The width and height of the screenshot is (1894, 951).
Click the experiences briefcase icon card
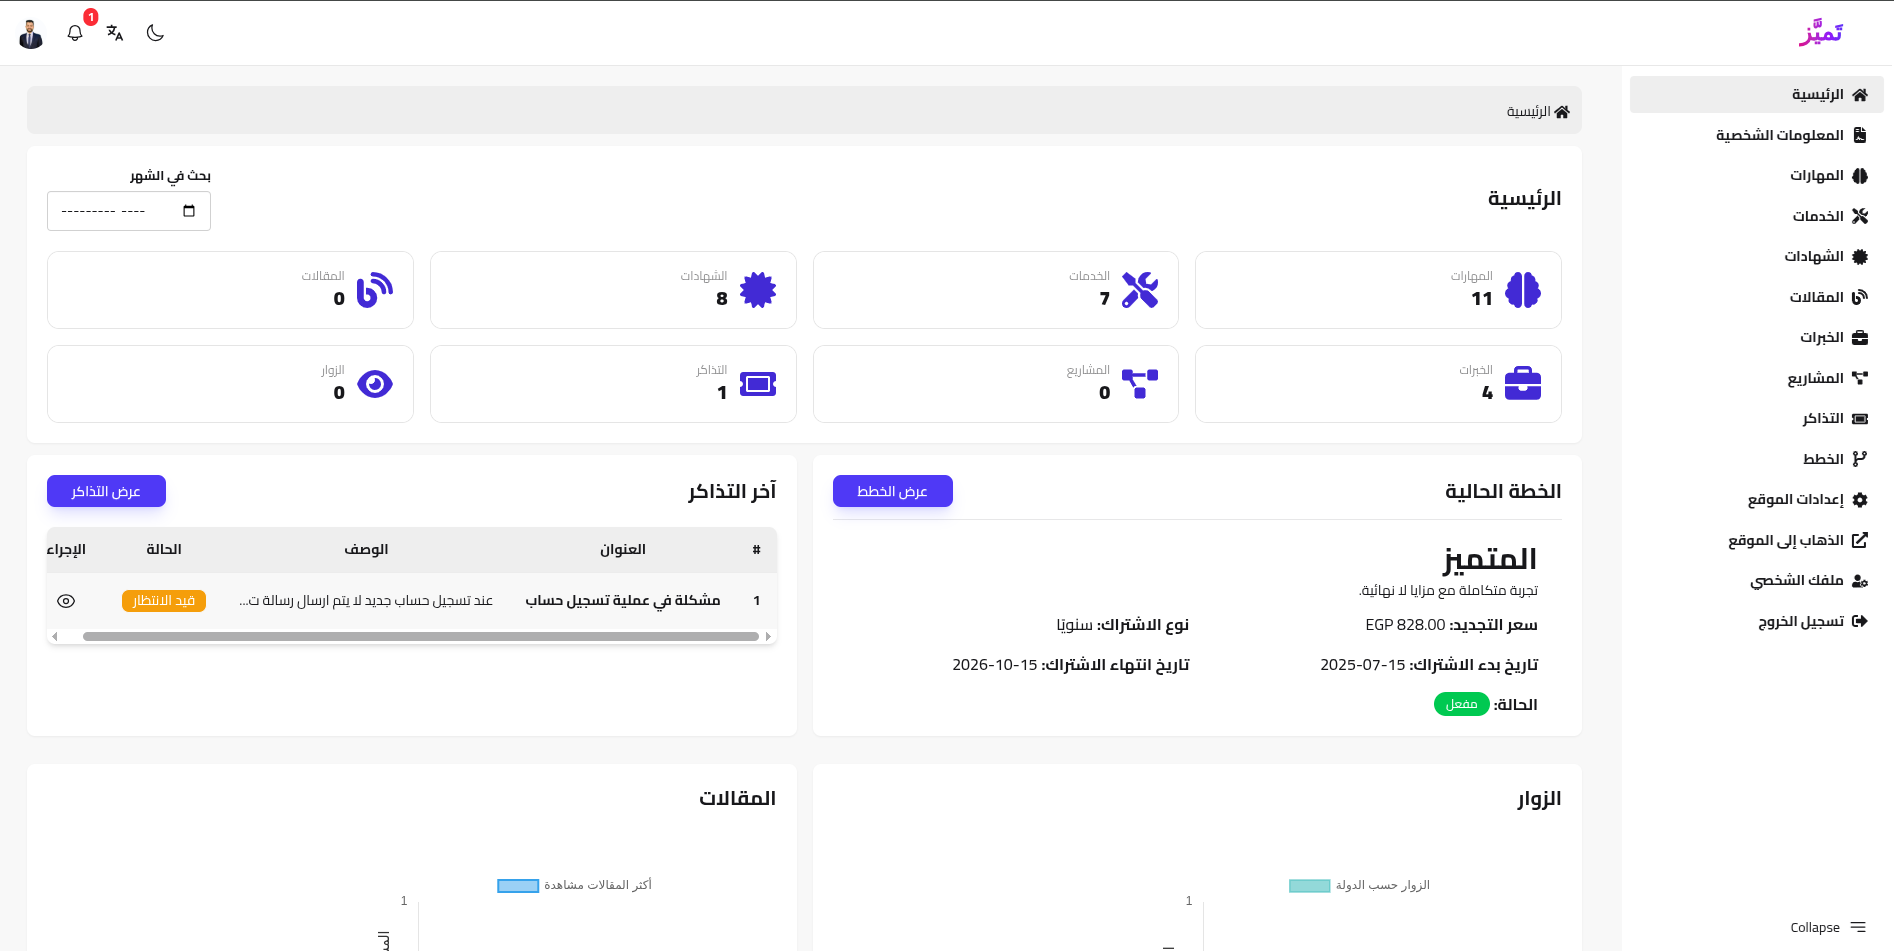(1522, 384)
